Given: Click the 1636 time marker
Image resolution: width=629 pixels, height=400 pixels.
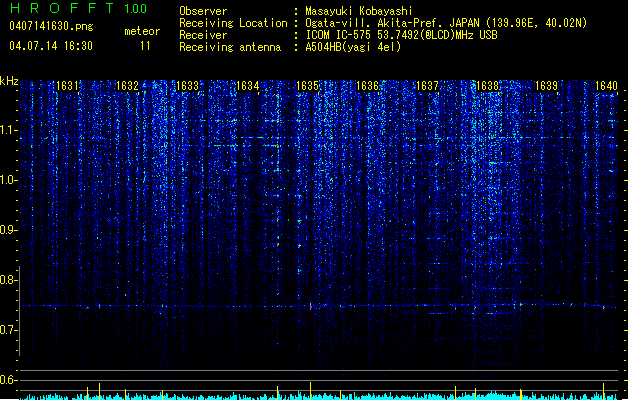Looking at the screenshot, I should [x=367, y=86].
